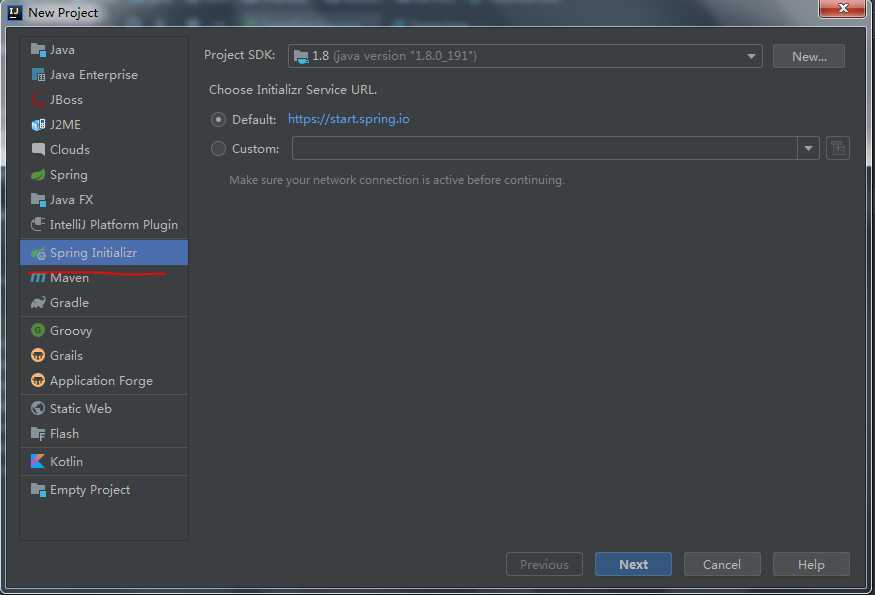Click the IntelliJ Platform Plugin icon
The width and height of the screenshot is (875, 595).
click(38, 224)
